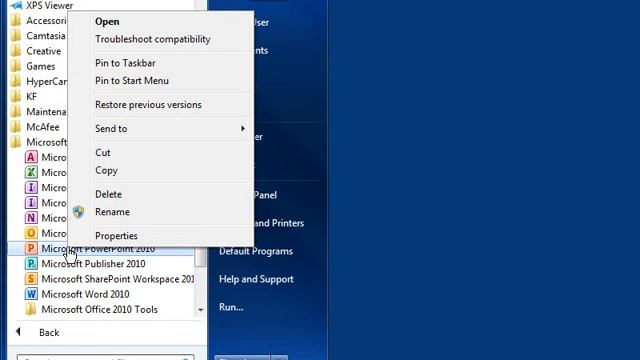Launch Microsoft Access via its red A icon

(x=31, y=157)
